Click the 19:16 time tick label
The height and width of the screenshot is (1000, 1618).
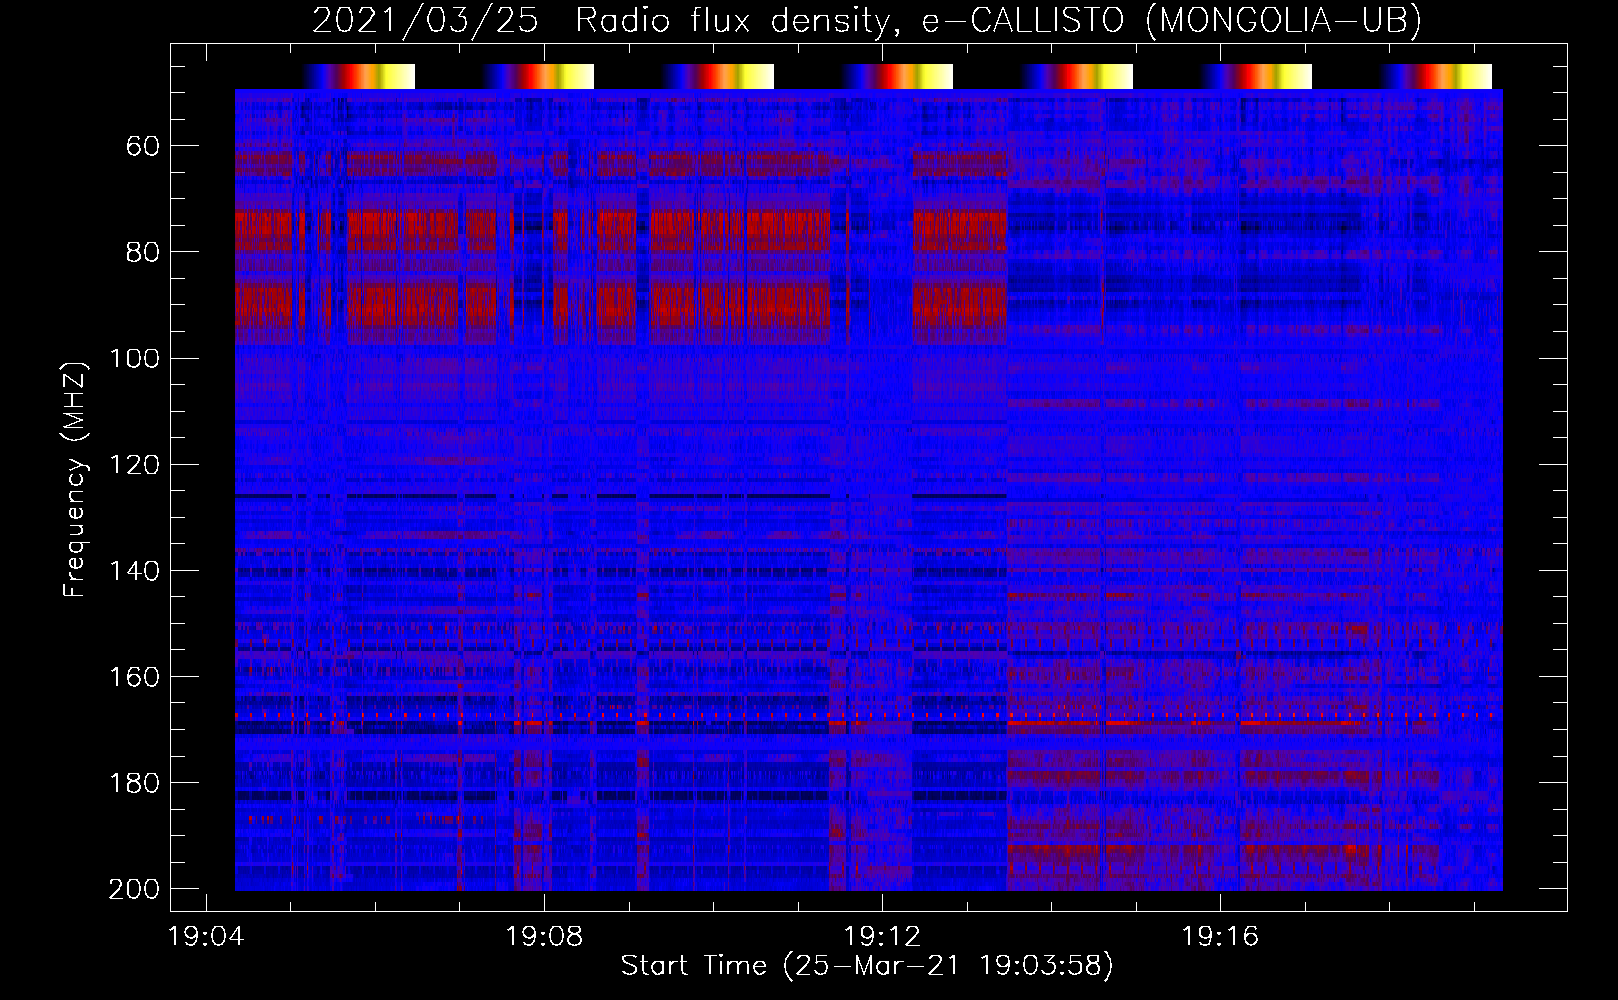(x=1221, y=937)
